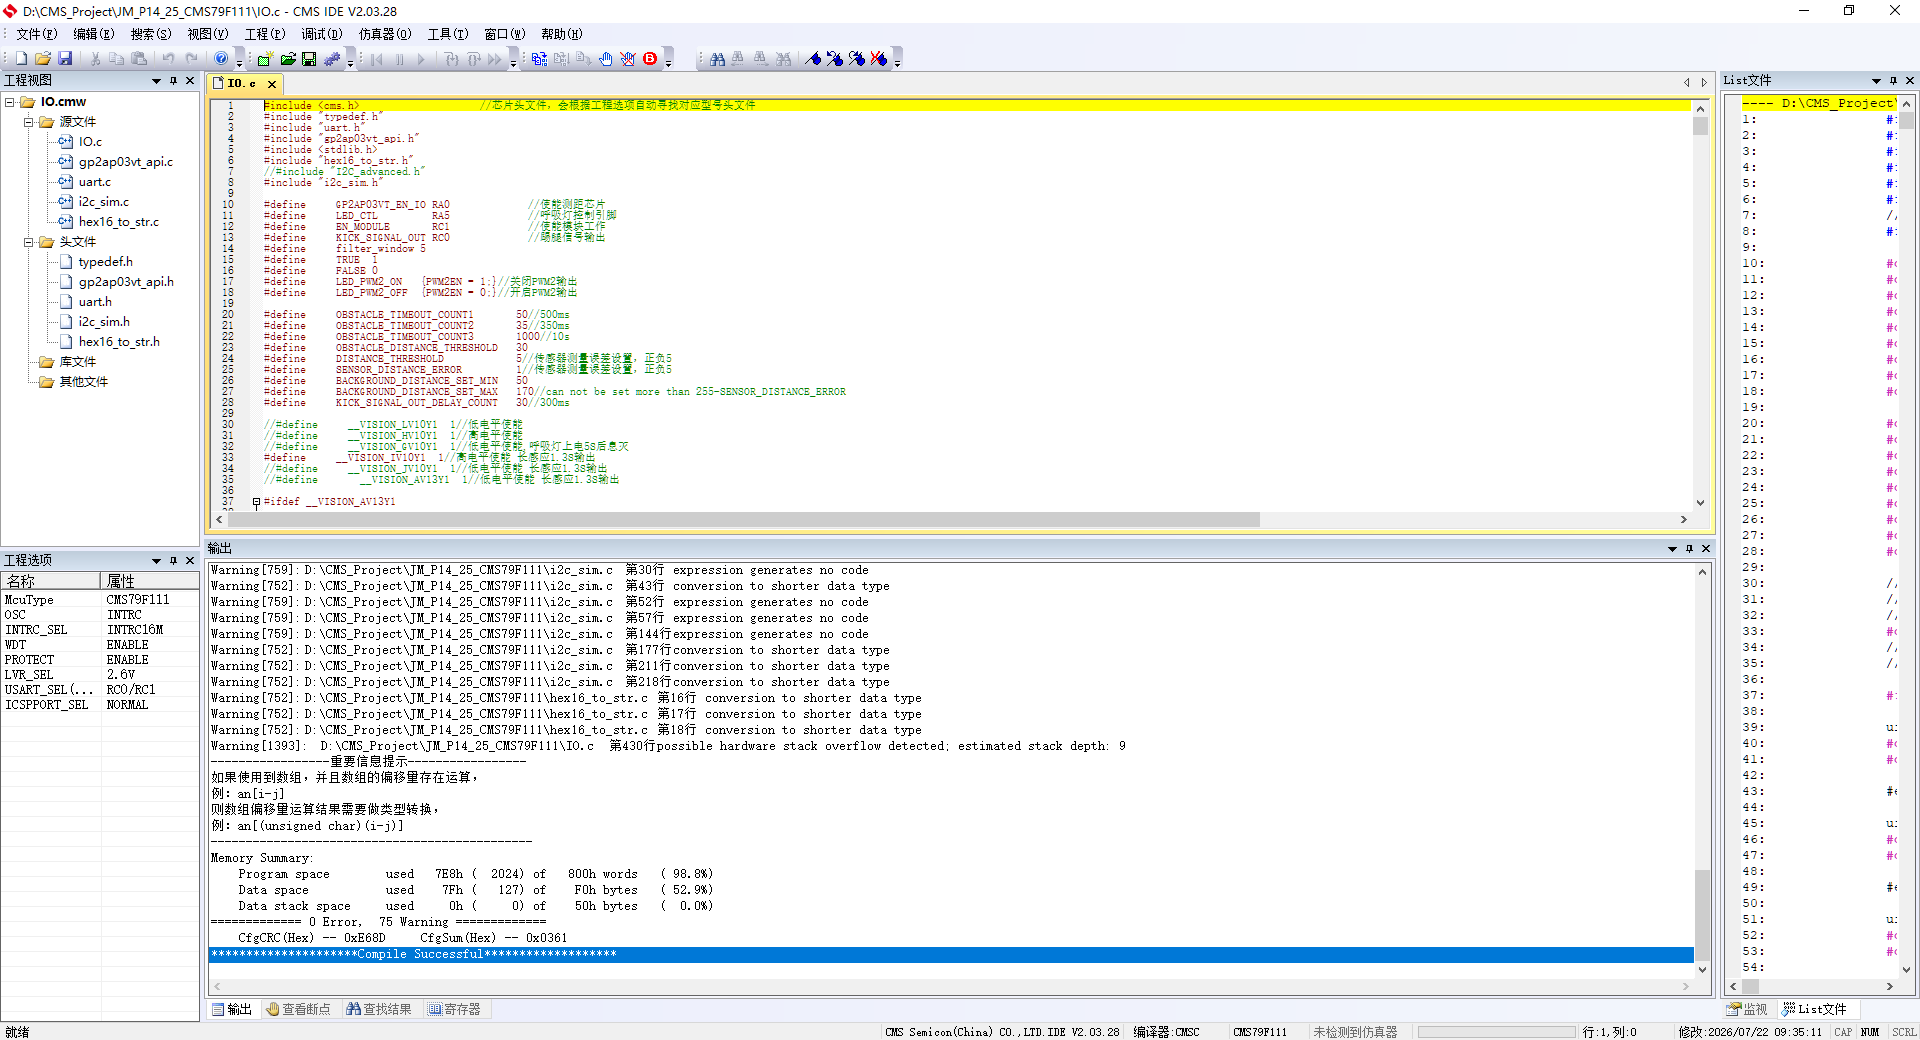The width and height of the screenshot is (1920, 1040).
Task: Toggle auto-hide pin on 工程选项 panel
Action: coord(173,560)
